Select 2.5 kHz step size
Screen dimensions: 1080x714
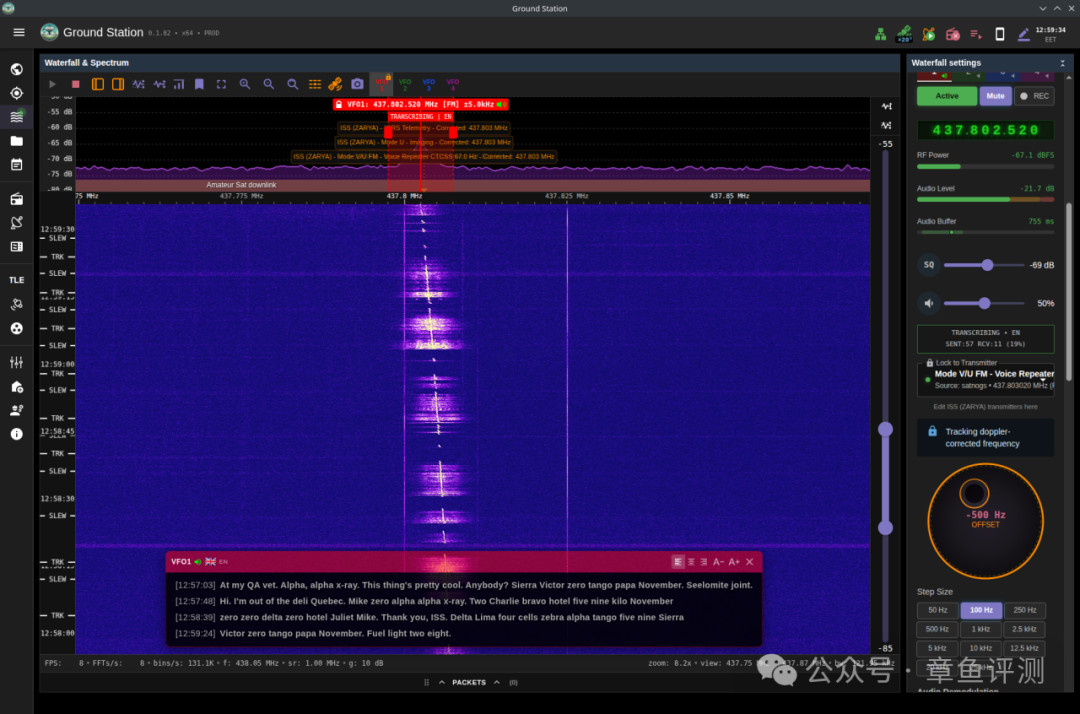(1025, 629)
